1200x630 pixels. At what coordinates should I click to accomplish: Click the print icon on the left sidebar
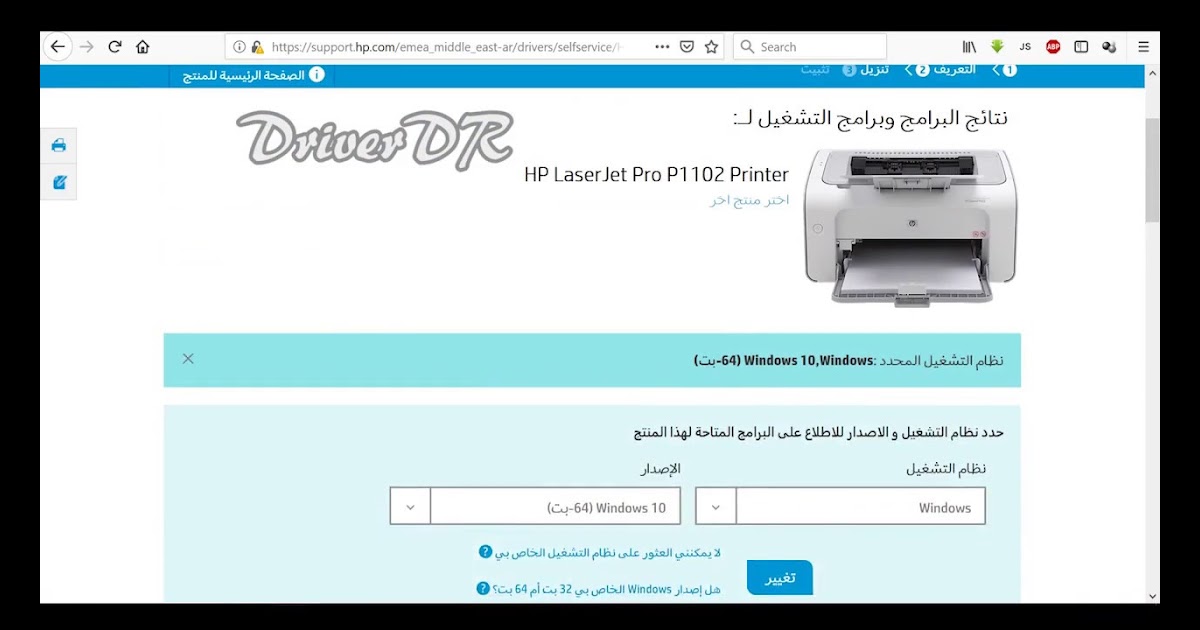(x=59, y=146)
